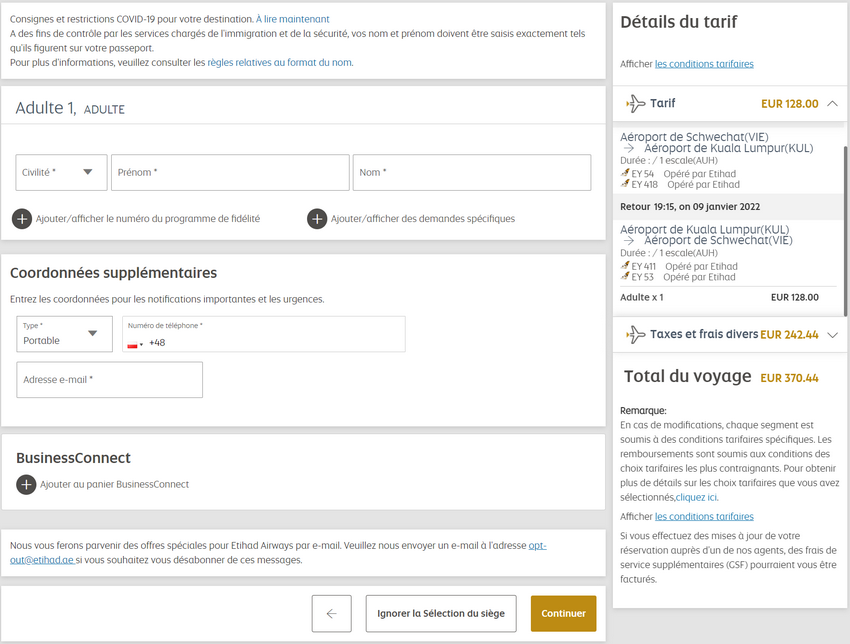The height and width of the screenshot is (644, 850).
Task: Open règles relatives au format du nom link
Action: tap(280, 62)
